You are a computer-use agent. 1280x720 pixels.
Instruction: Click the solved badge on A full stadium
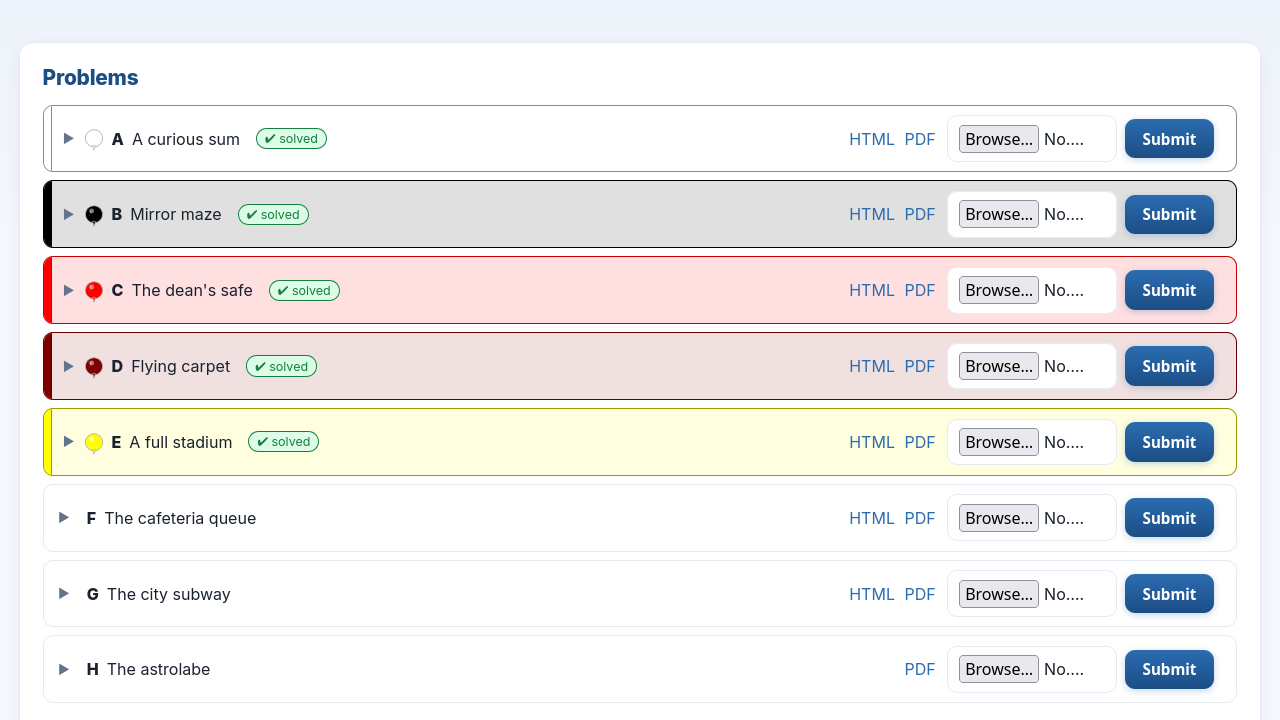(283, 441)
